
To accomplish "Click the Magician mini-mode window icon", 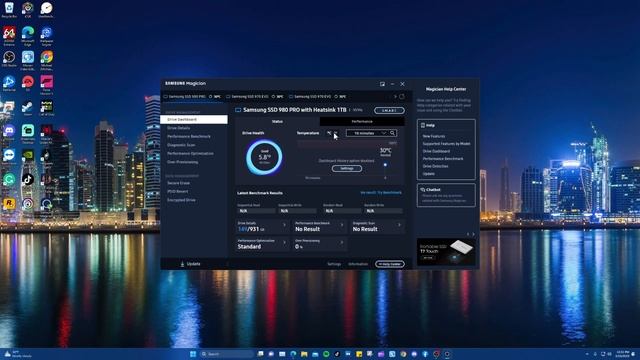I will [382, 84].
